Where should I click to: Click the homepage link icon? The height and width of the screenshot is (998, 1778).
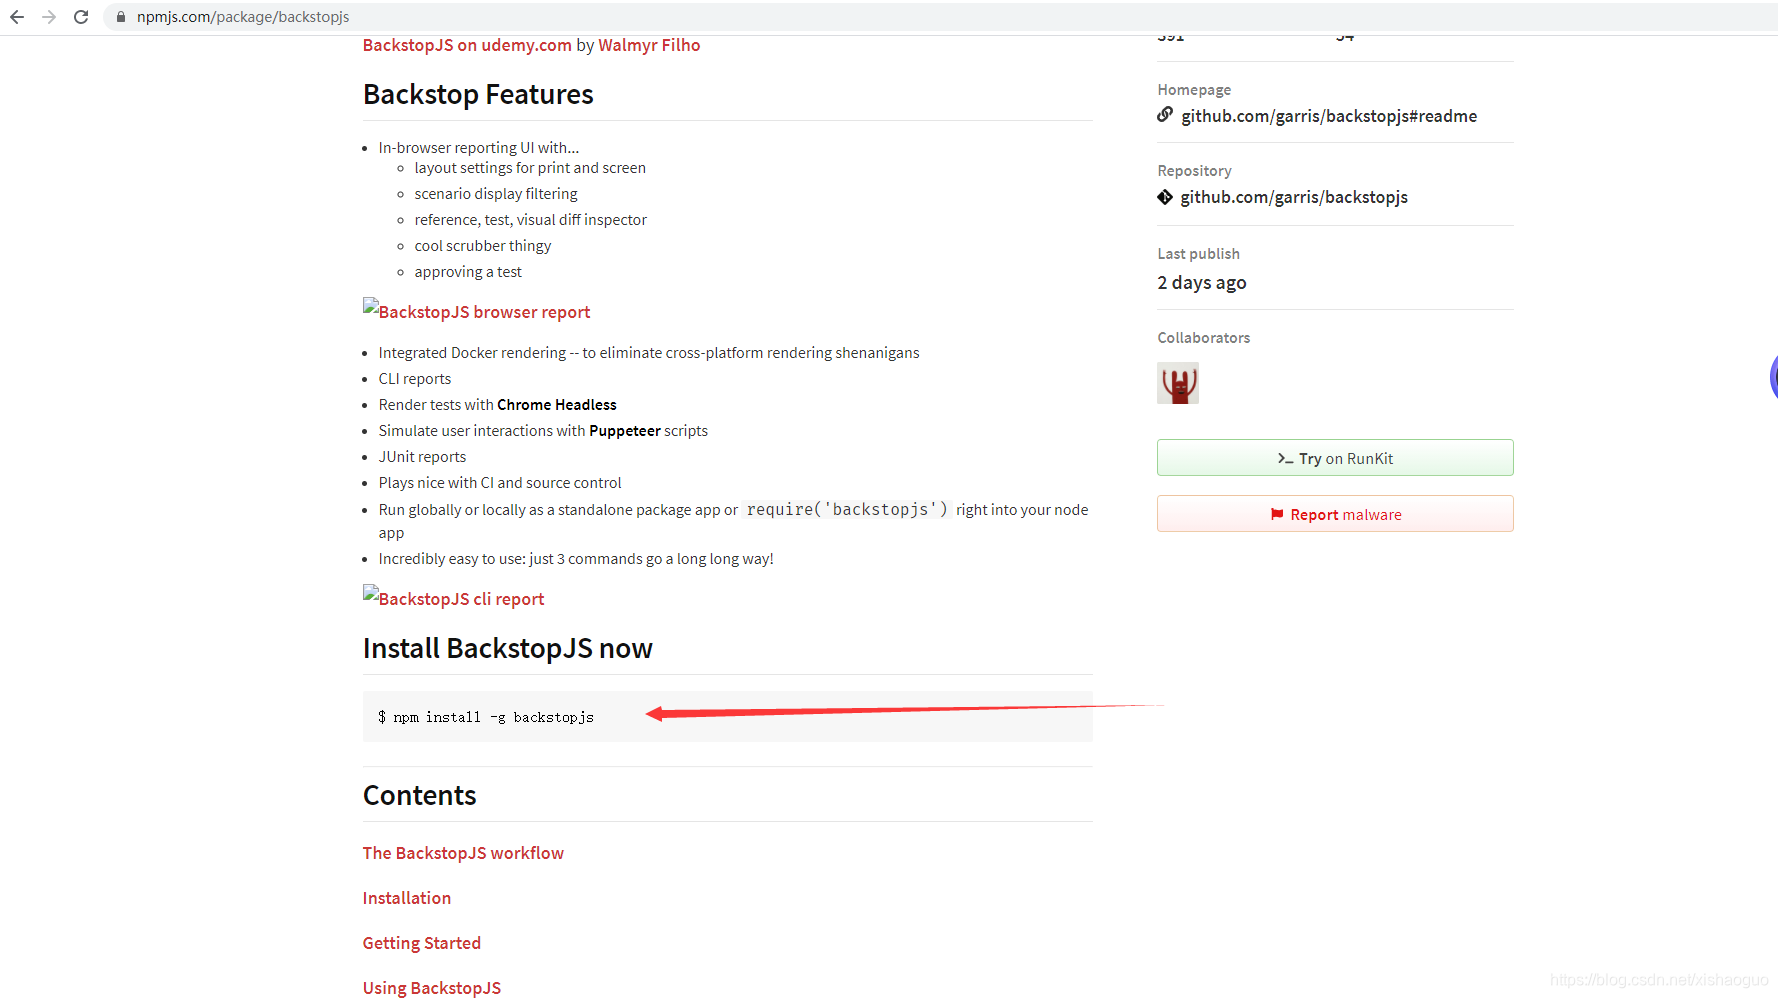(x=1165, y=115)
